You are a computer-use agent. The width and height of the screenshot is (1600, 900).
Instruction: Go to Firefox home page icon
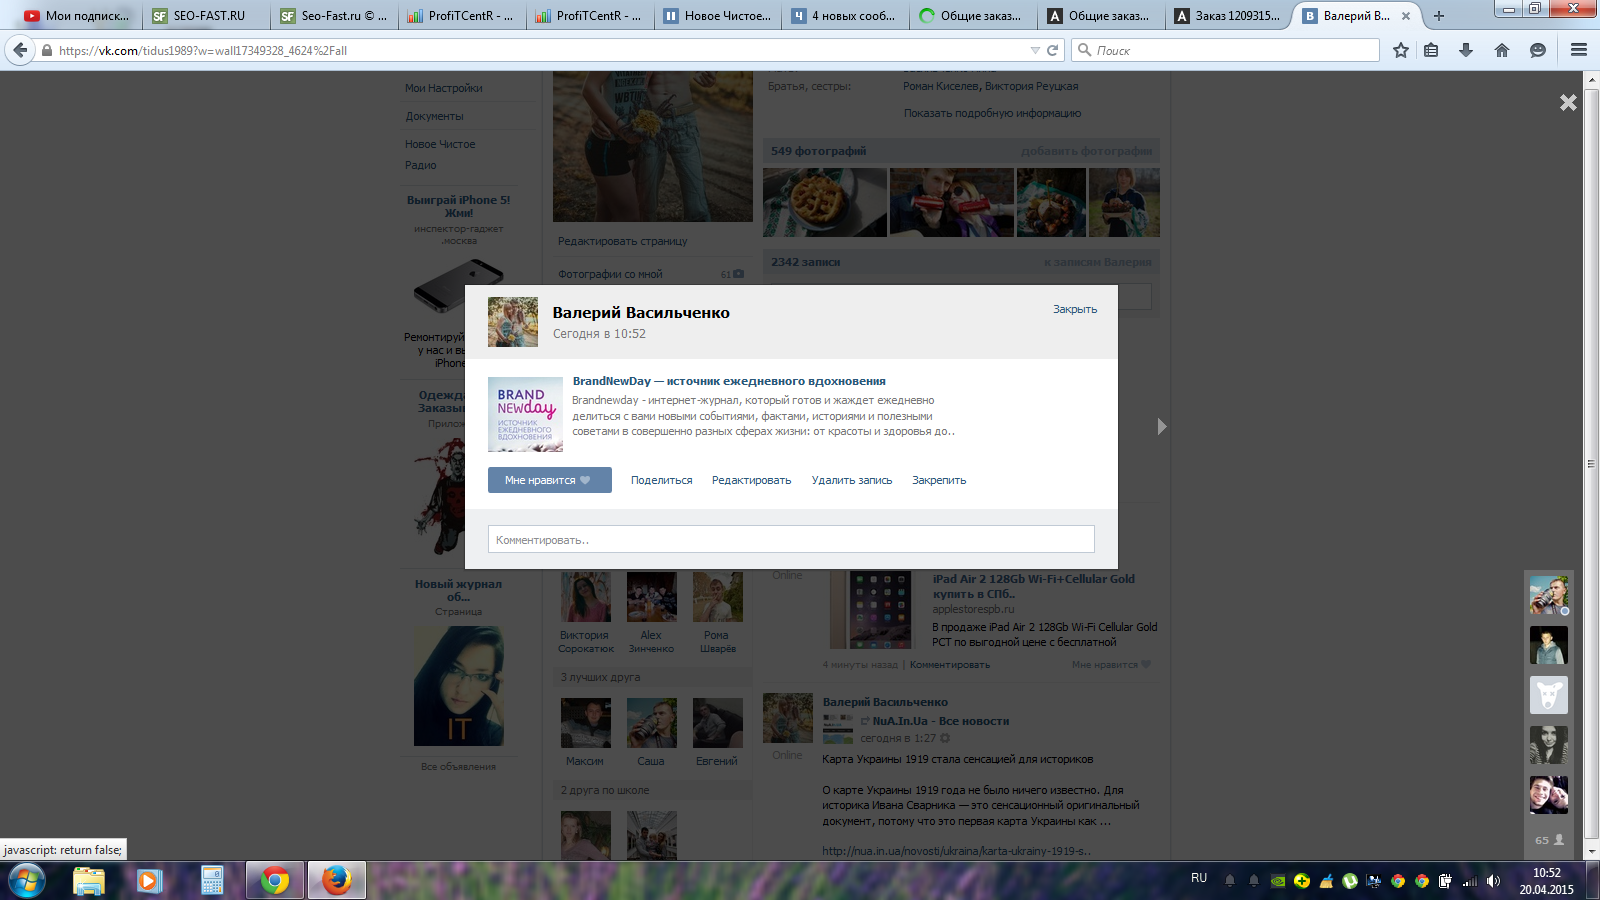[x=1501, y=50]
